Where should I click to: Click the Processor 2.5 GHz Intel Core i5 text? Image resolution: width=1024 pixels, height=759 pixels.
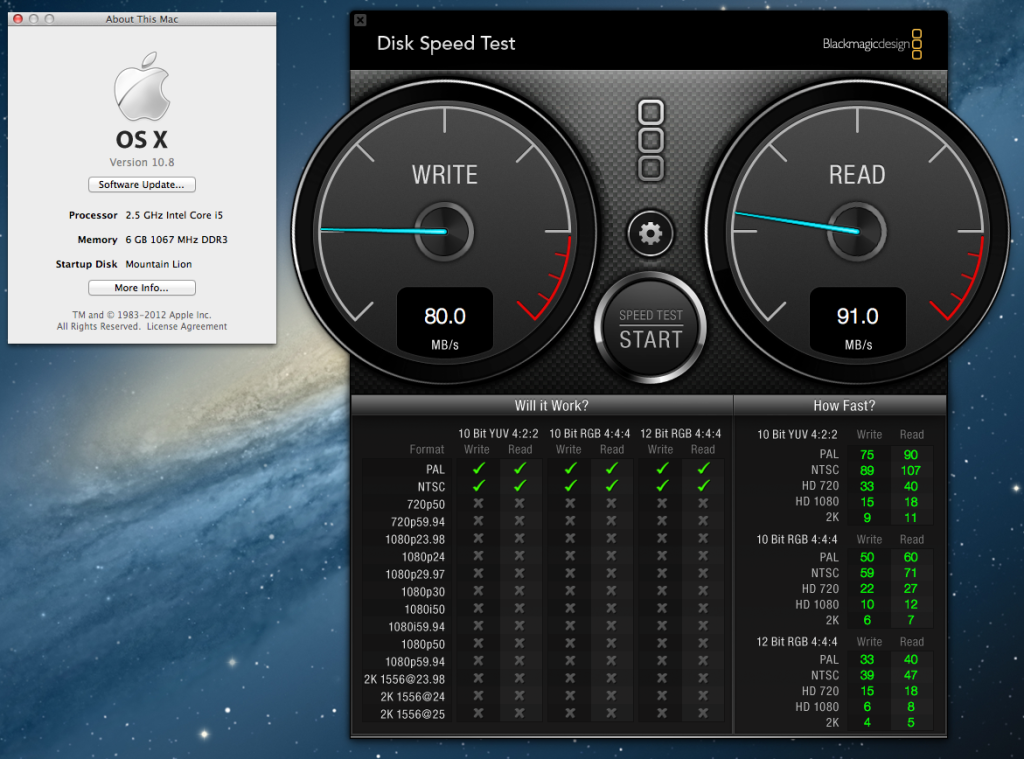(146, 215)
